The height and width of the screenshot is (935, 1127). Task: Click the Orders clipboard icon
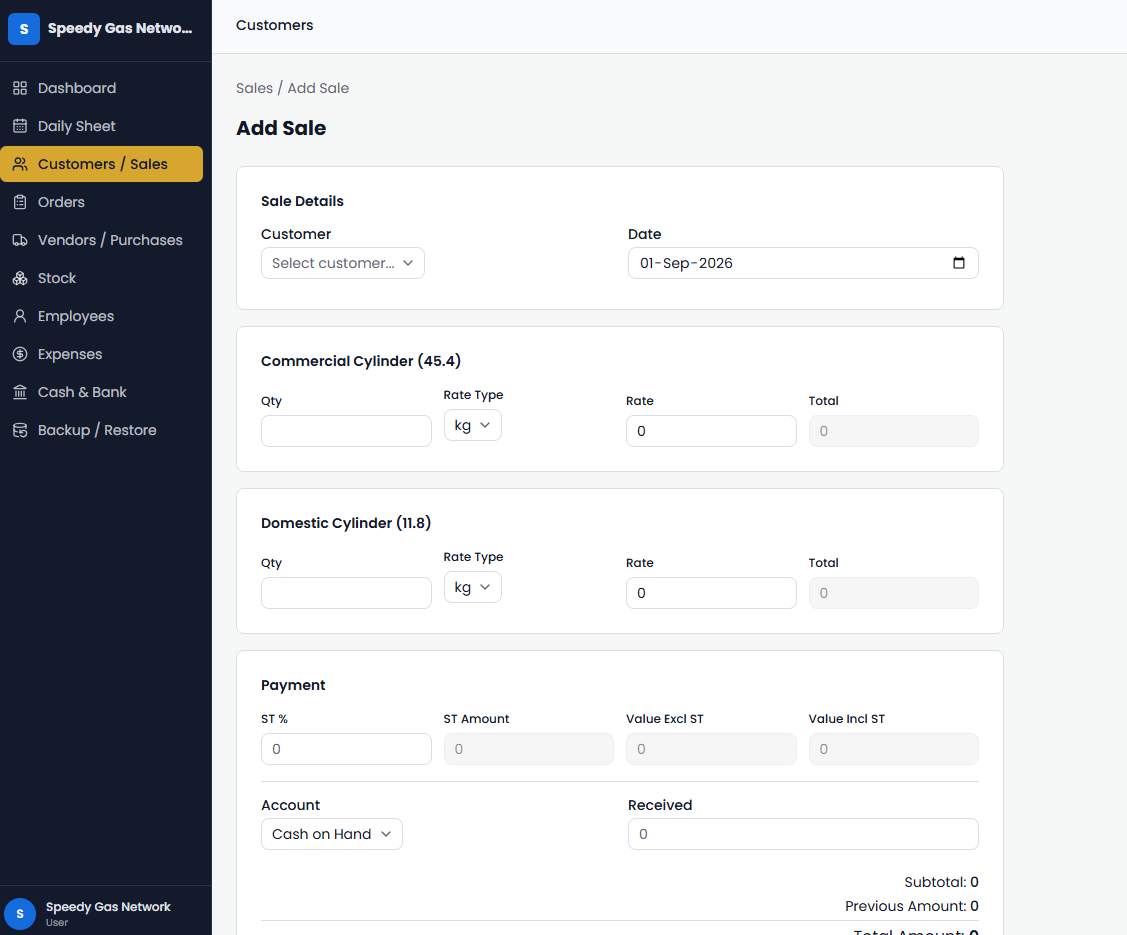[x=20, y=202]
